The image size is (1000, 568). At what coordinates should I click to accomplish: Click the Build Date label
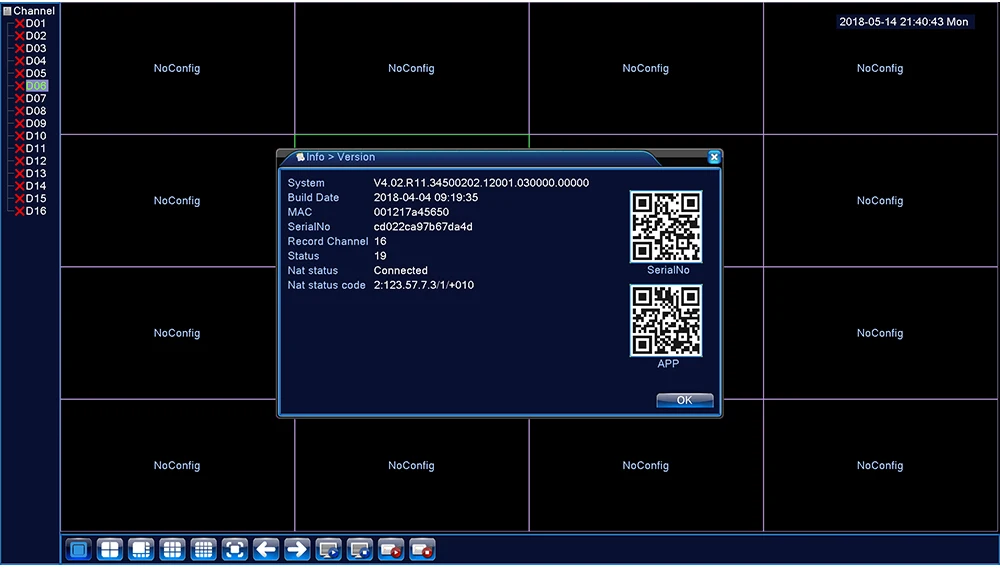313,198
